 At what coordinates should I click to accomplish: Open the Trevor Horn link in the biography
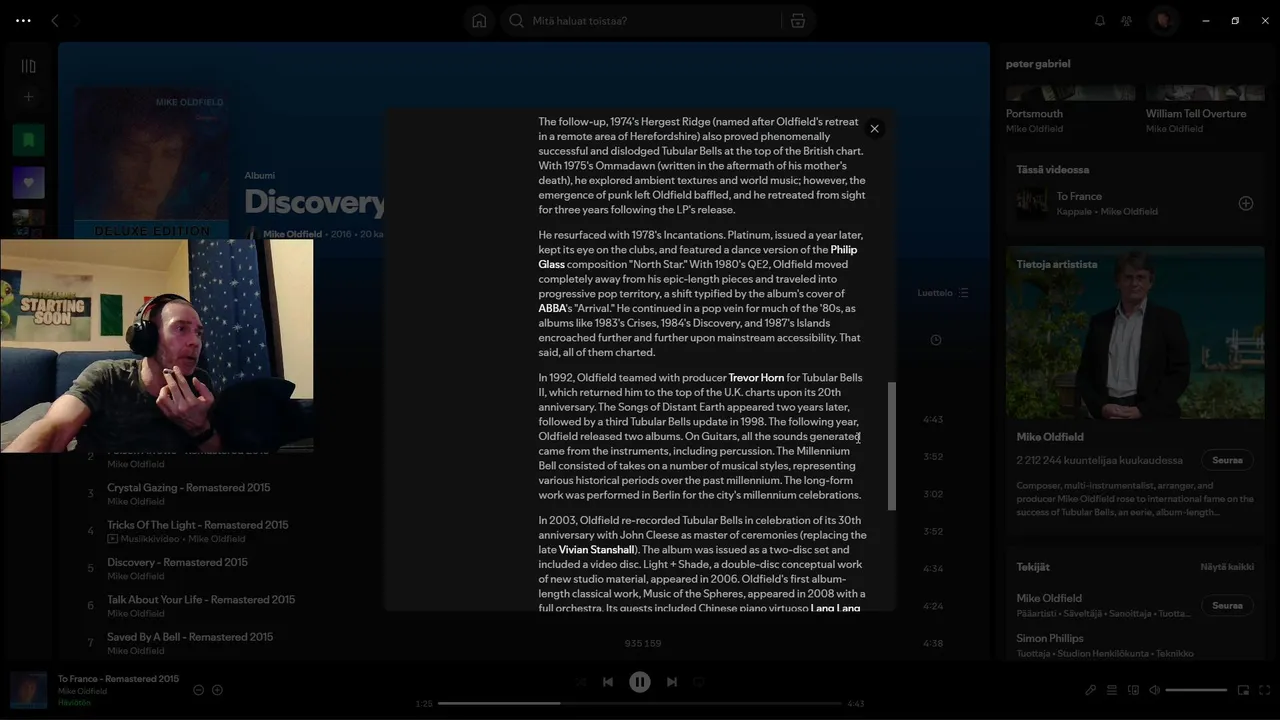pos(756,378)
